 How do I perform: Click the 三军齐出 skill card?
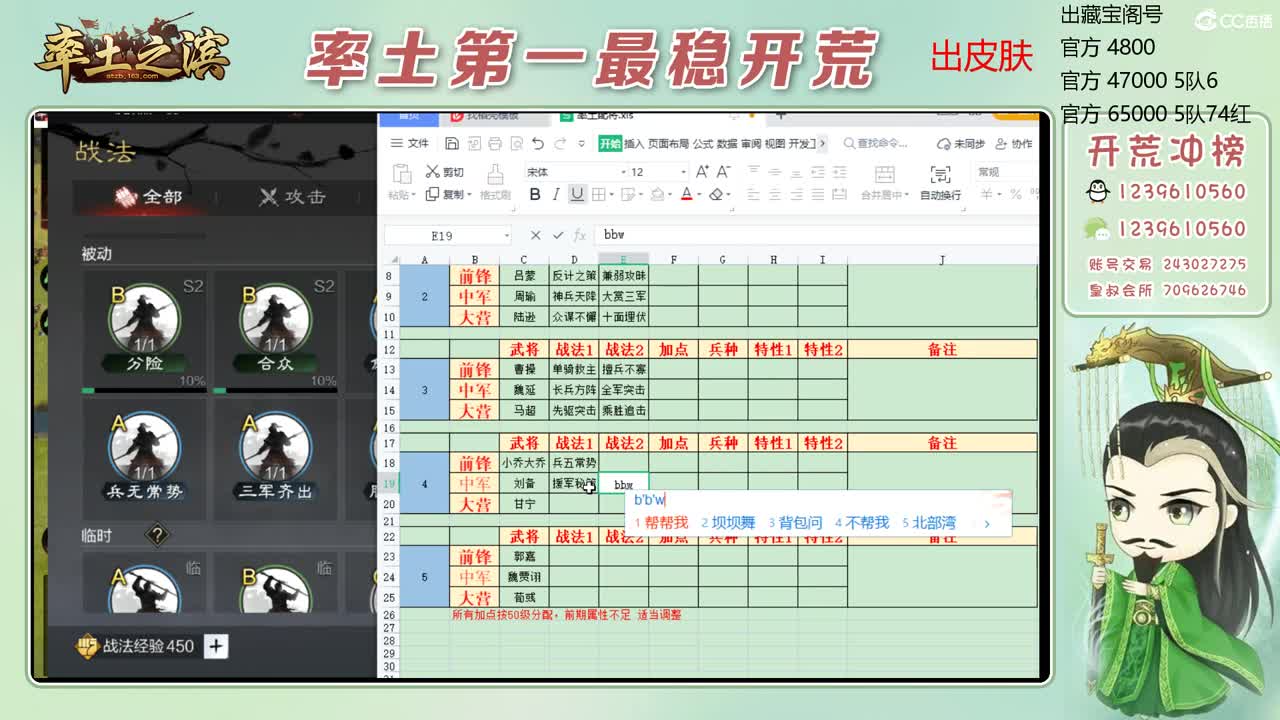pyautogui.click(x=275, y=458)
